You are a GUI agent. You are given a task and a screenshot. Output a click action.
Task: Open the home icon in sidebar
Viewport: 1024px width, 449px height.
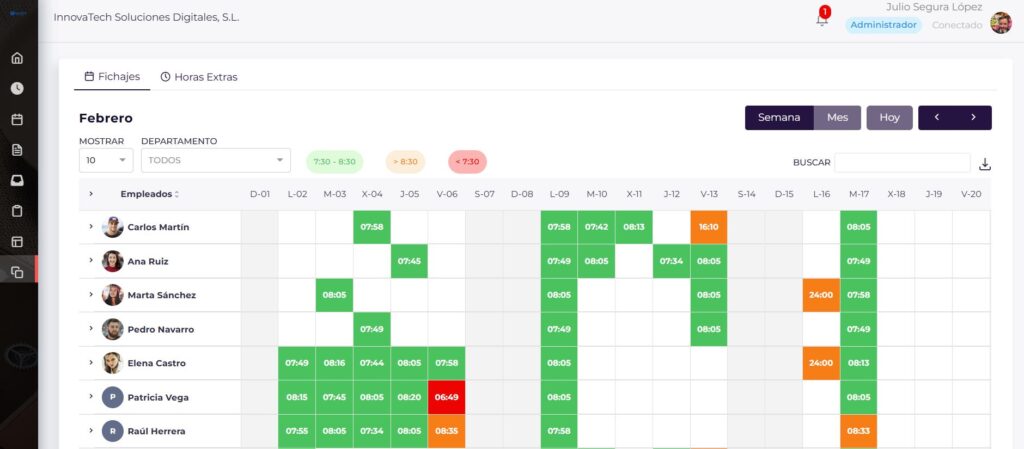point(17,58)
